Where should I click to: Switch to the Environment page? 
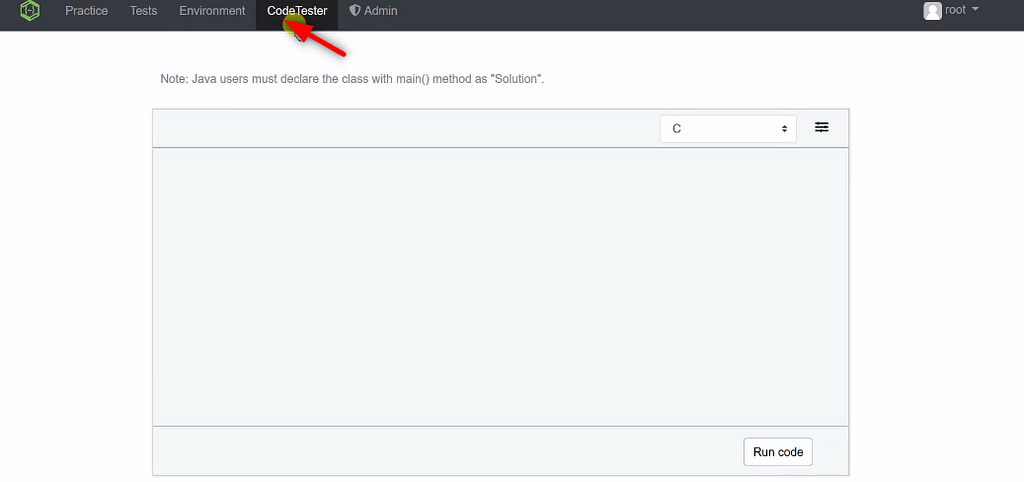[x=212, y=11]
